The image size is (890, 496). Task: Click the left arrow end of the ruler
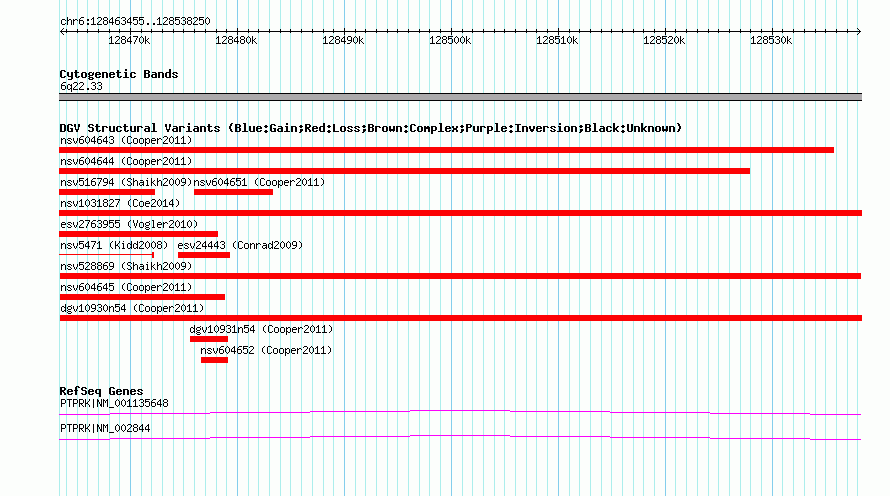click(62, 32)
